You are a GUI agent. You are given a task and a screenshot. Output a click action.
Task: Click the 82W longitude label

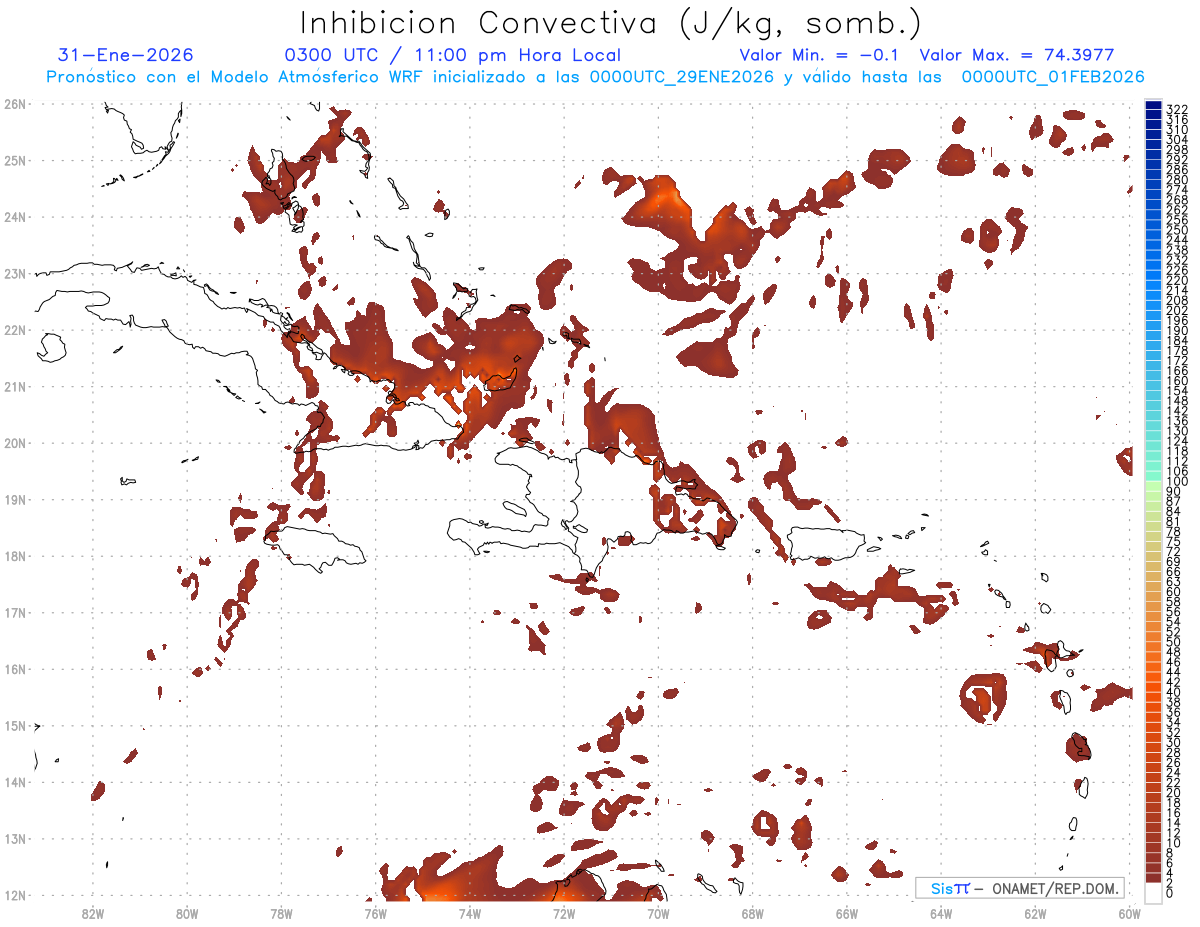[92, 913]
